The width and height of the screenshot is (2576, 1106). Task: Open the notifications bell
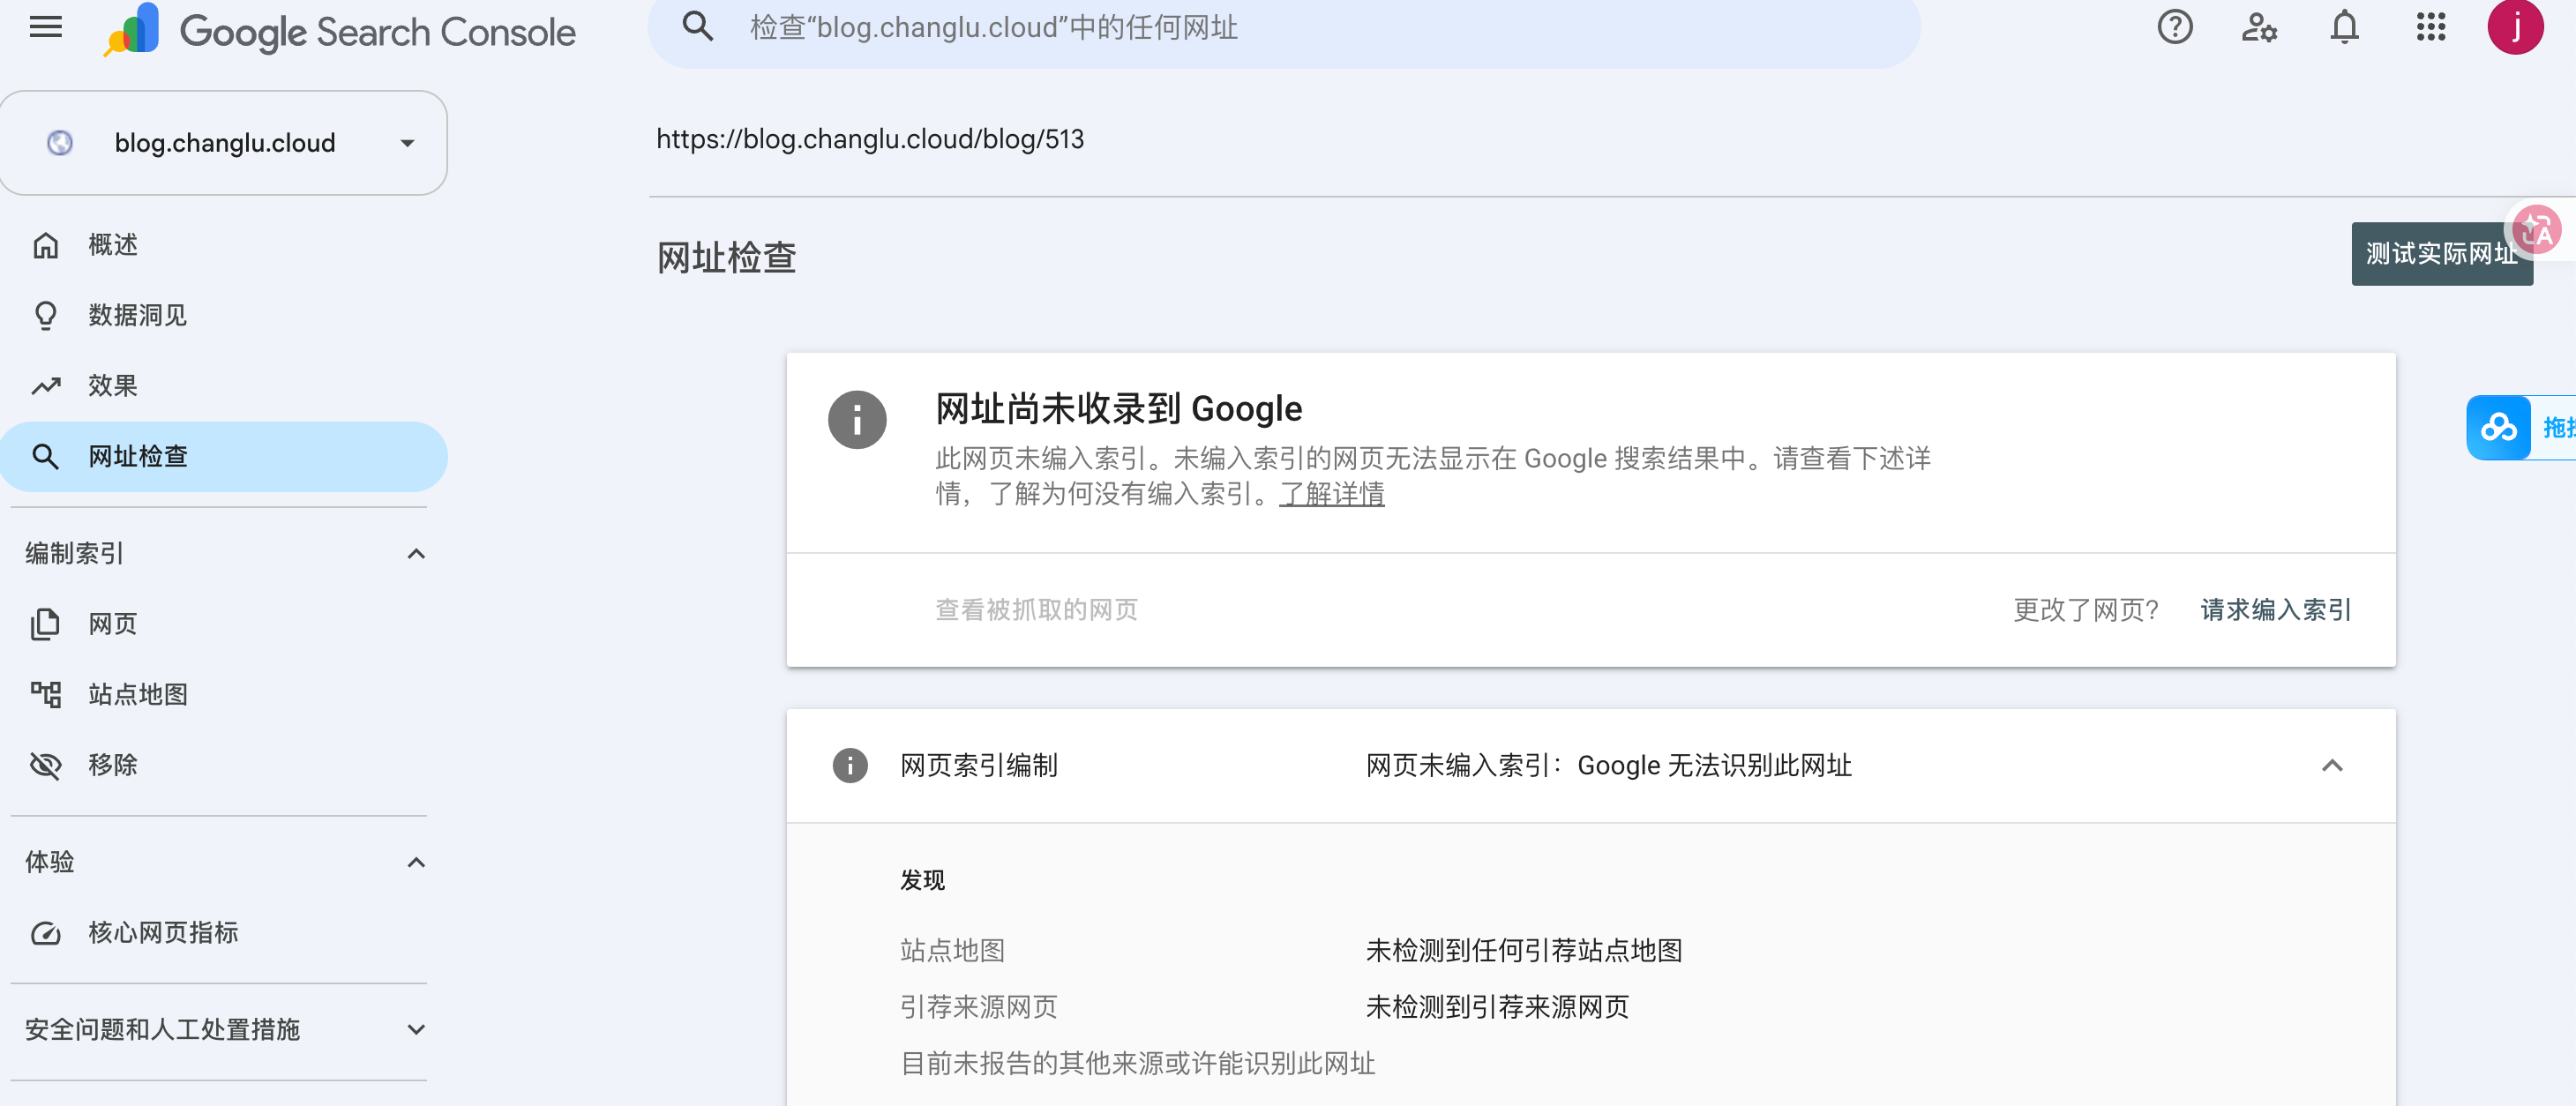tap(2344, 28)
